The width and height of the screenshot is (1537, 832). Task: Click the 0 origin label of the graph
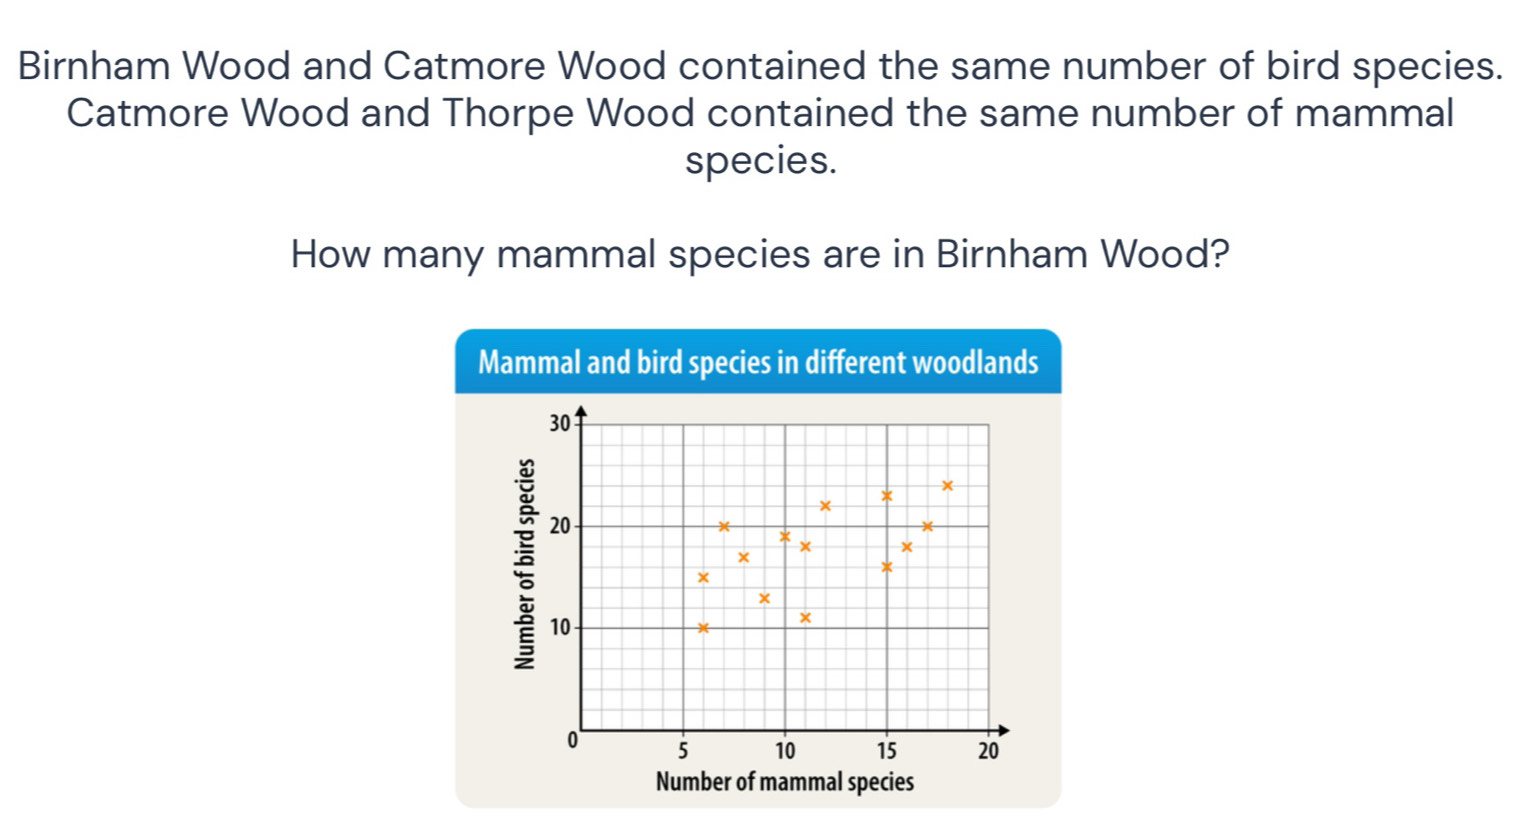(x=571, y=742)
